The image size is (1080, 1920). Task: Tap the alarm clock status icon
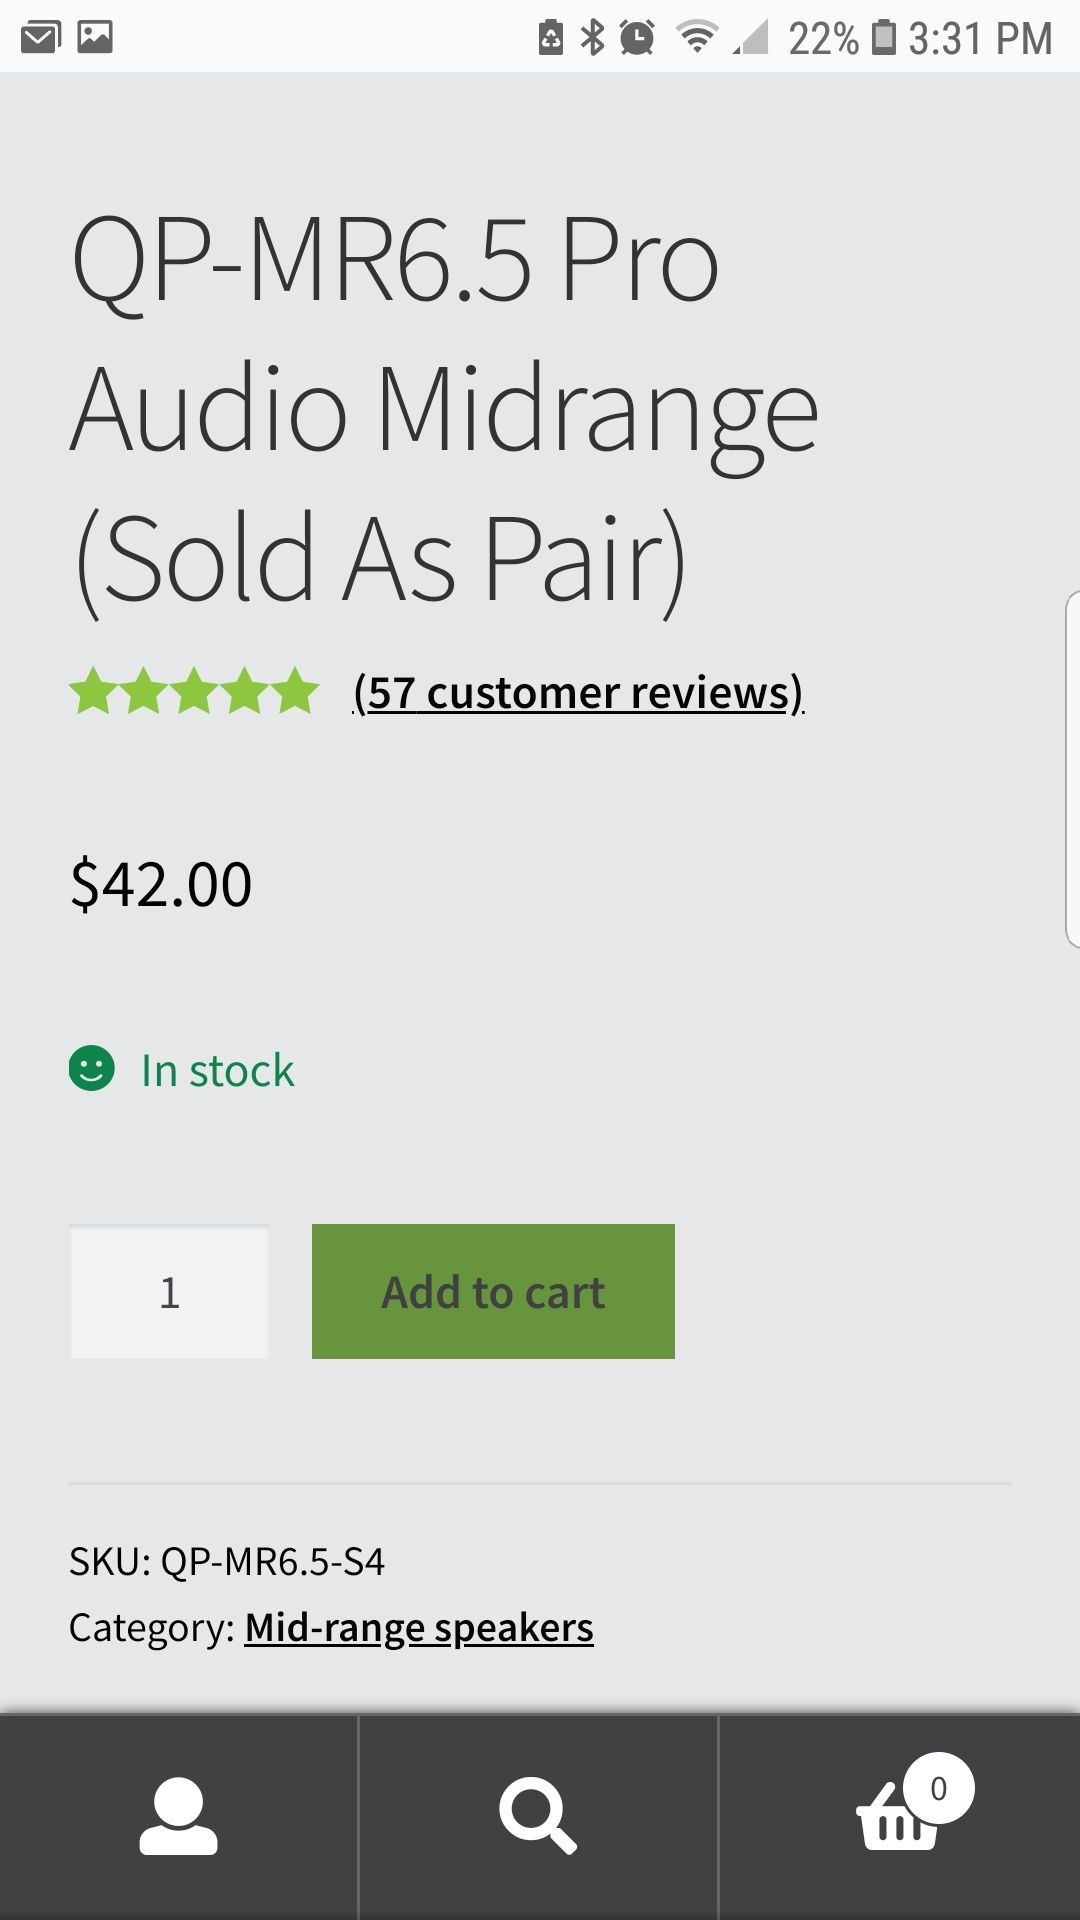point(637,38)
